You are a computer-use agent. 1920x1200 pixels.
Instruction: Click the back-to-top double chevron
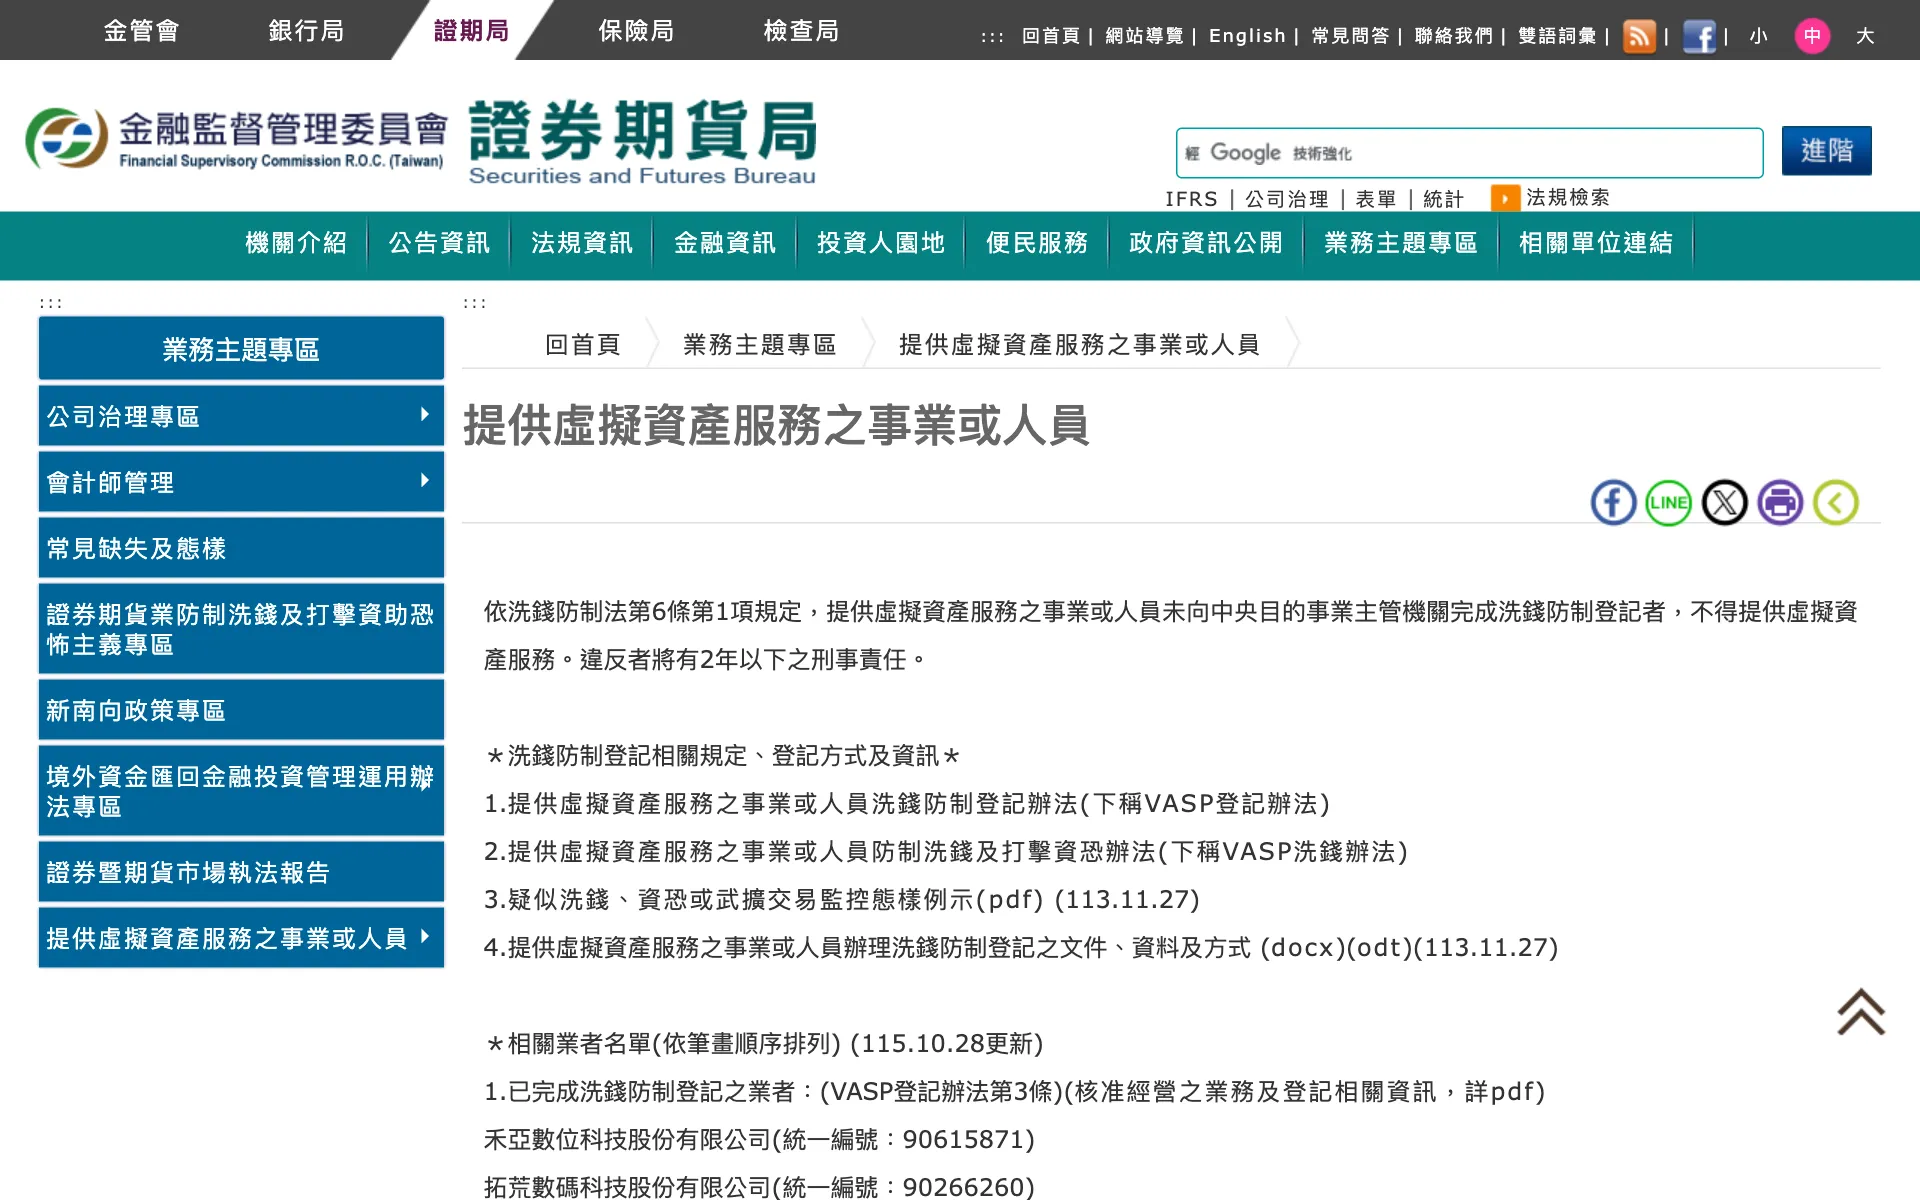(x=1861, y=1011)
